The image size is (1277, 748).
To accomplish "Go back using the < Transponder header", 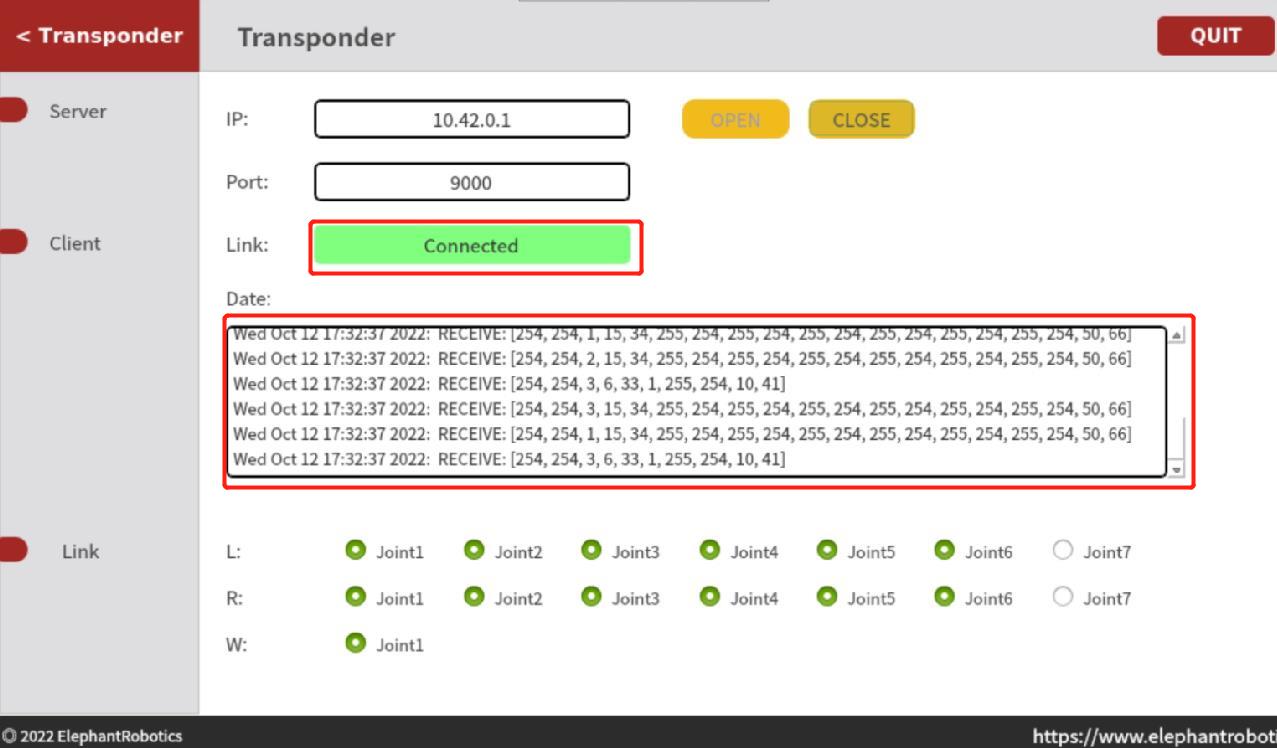I will click(99, 36).
